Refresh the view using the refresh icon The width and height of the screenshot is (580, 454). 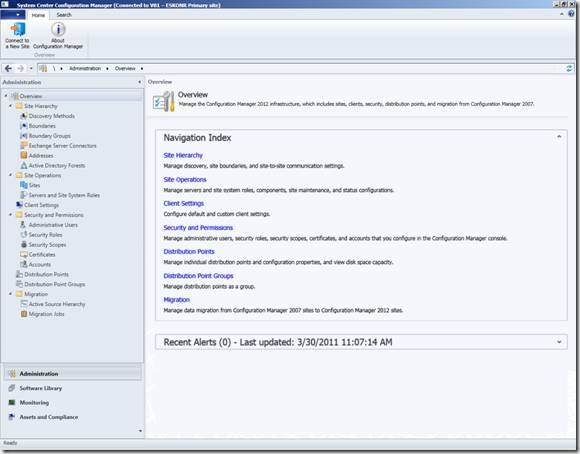[x=569, y=68]
